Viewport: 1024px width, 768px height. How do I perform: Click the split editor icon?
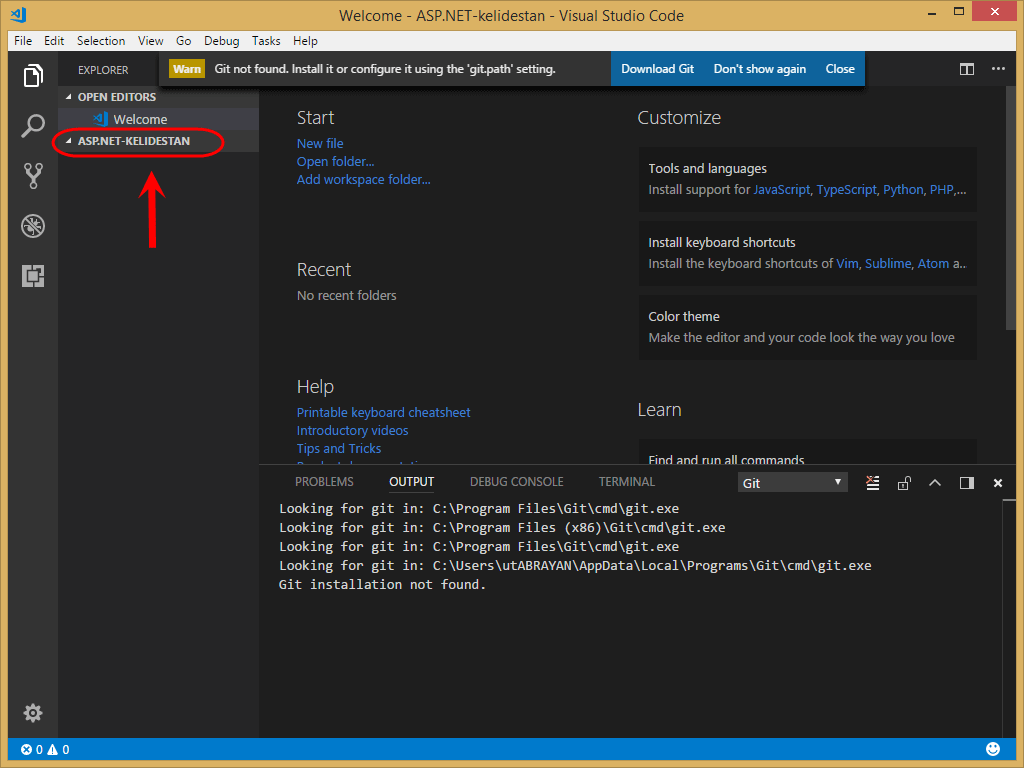pos(967,69)
